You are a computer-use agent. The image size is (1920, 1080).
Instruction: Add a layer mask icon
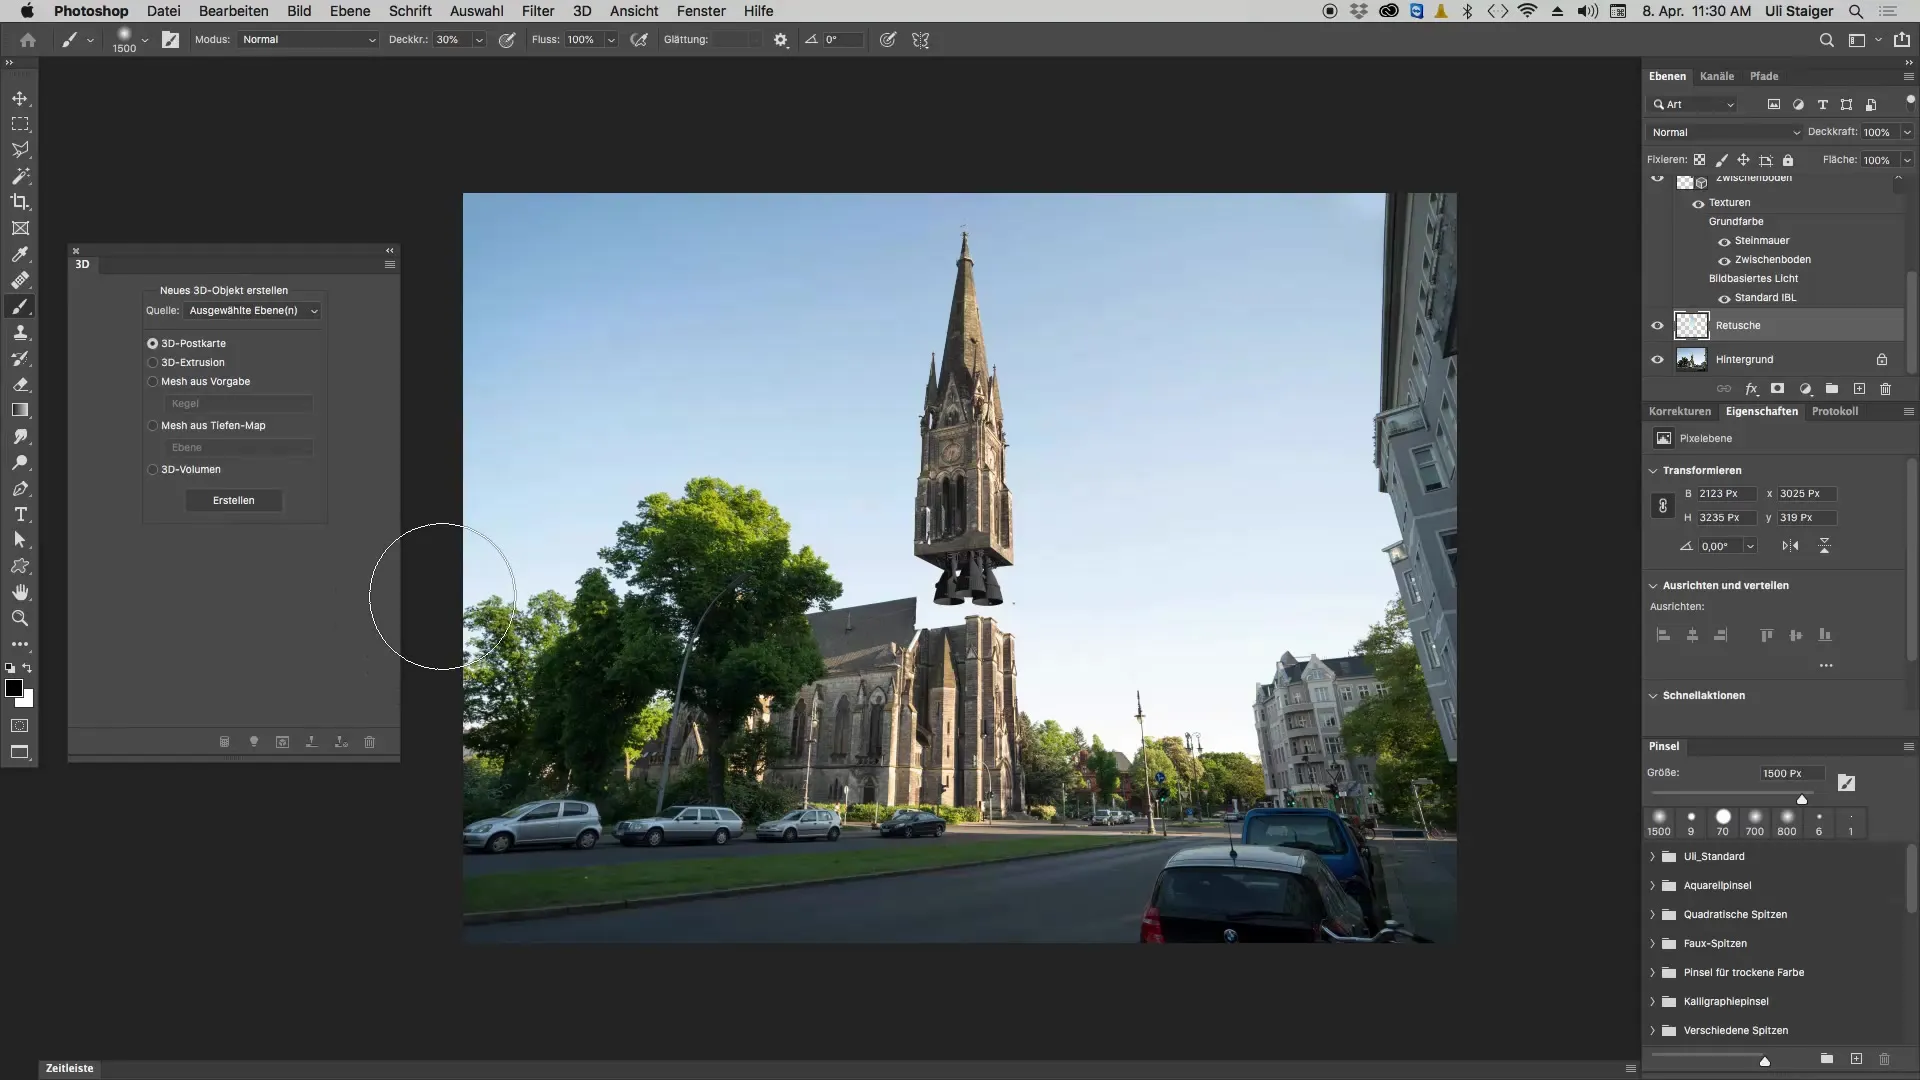tap(1777, 389)
